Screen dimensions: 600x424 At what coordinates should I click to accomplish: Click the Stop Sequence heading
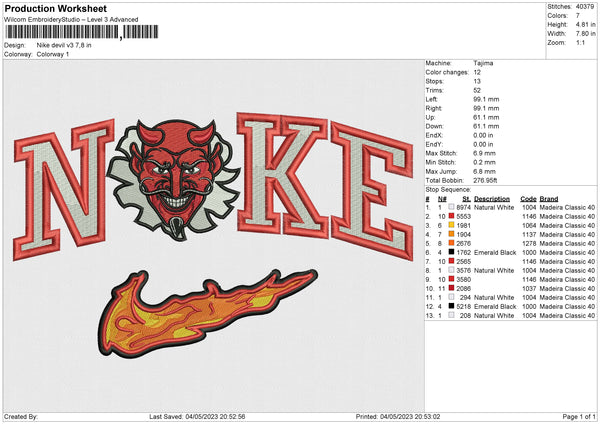click(x=448, y=190)
